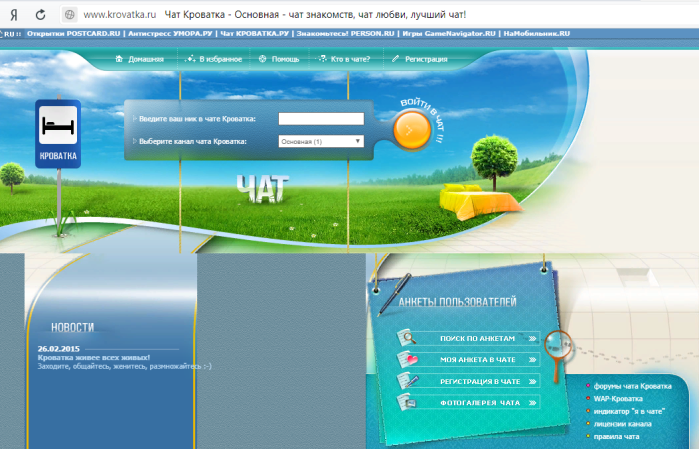Click the question icon by Кто в чате?
Screen dimensions: 699x449
coord(322,59)
